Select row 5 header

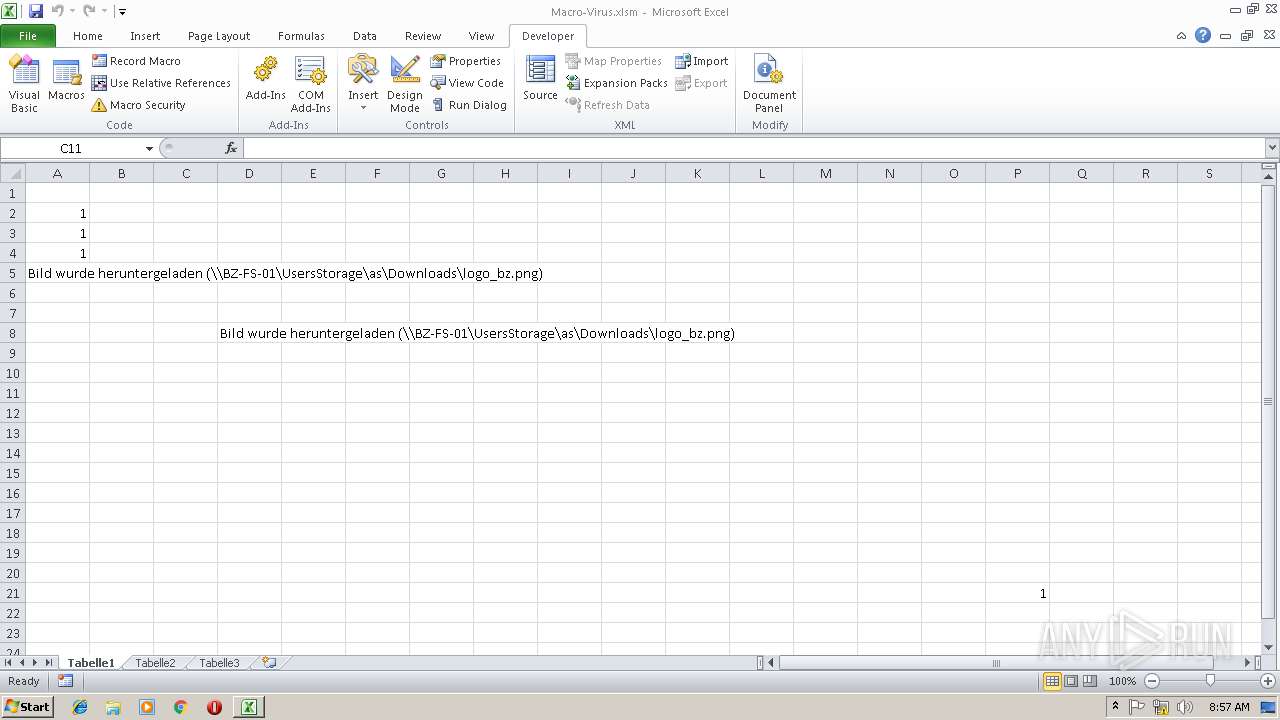coord(12,273)
